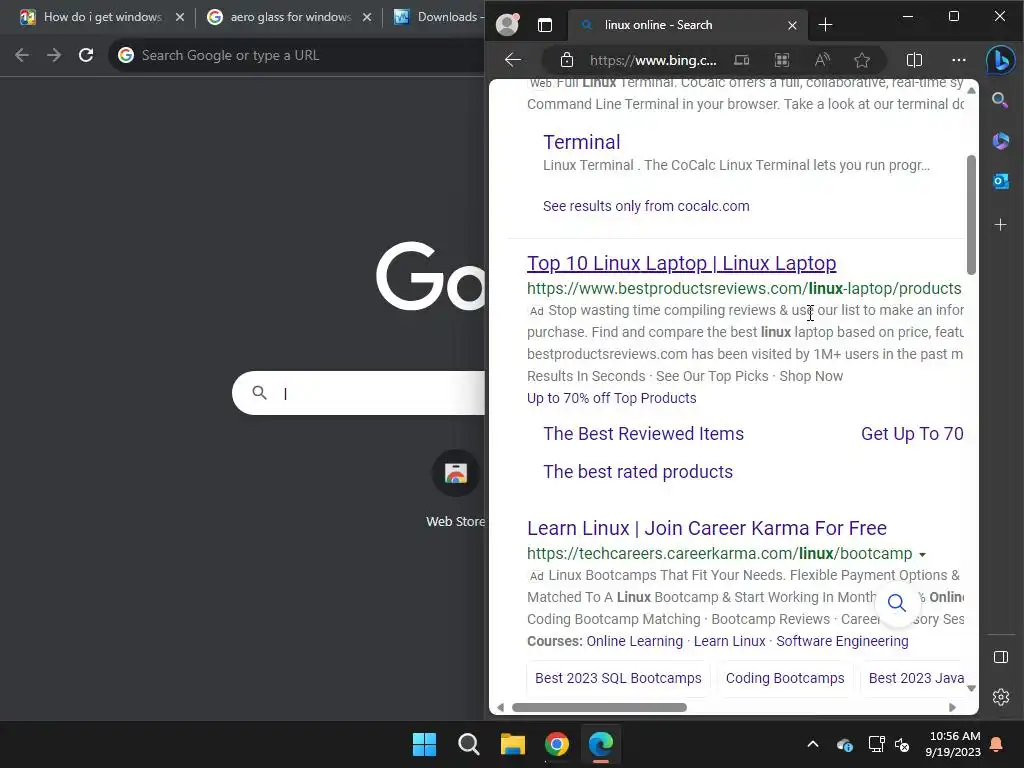Viewport: 1024px width, 768px height.
Task: Open Microsoft 365 icon in Edge sidebar
Action: tap(1000, 140)
